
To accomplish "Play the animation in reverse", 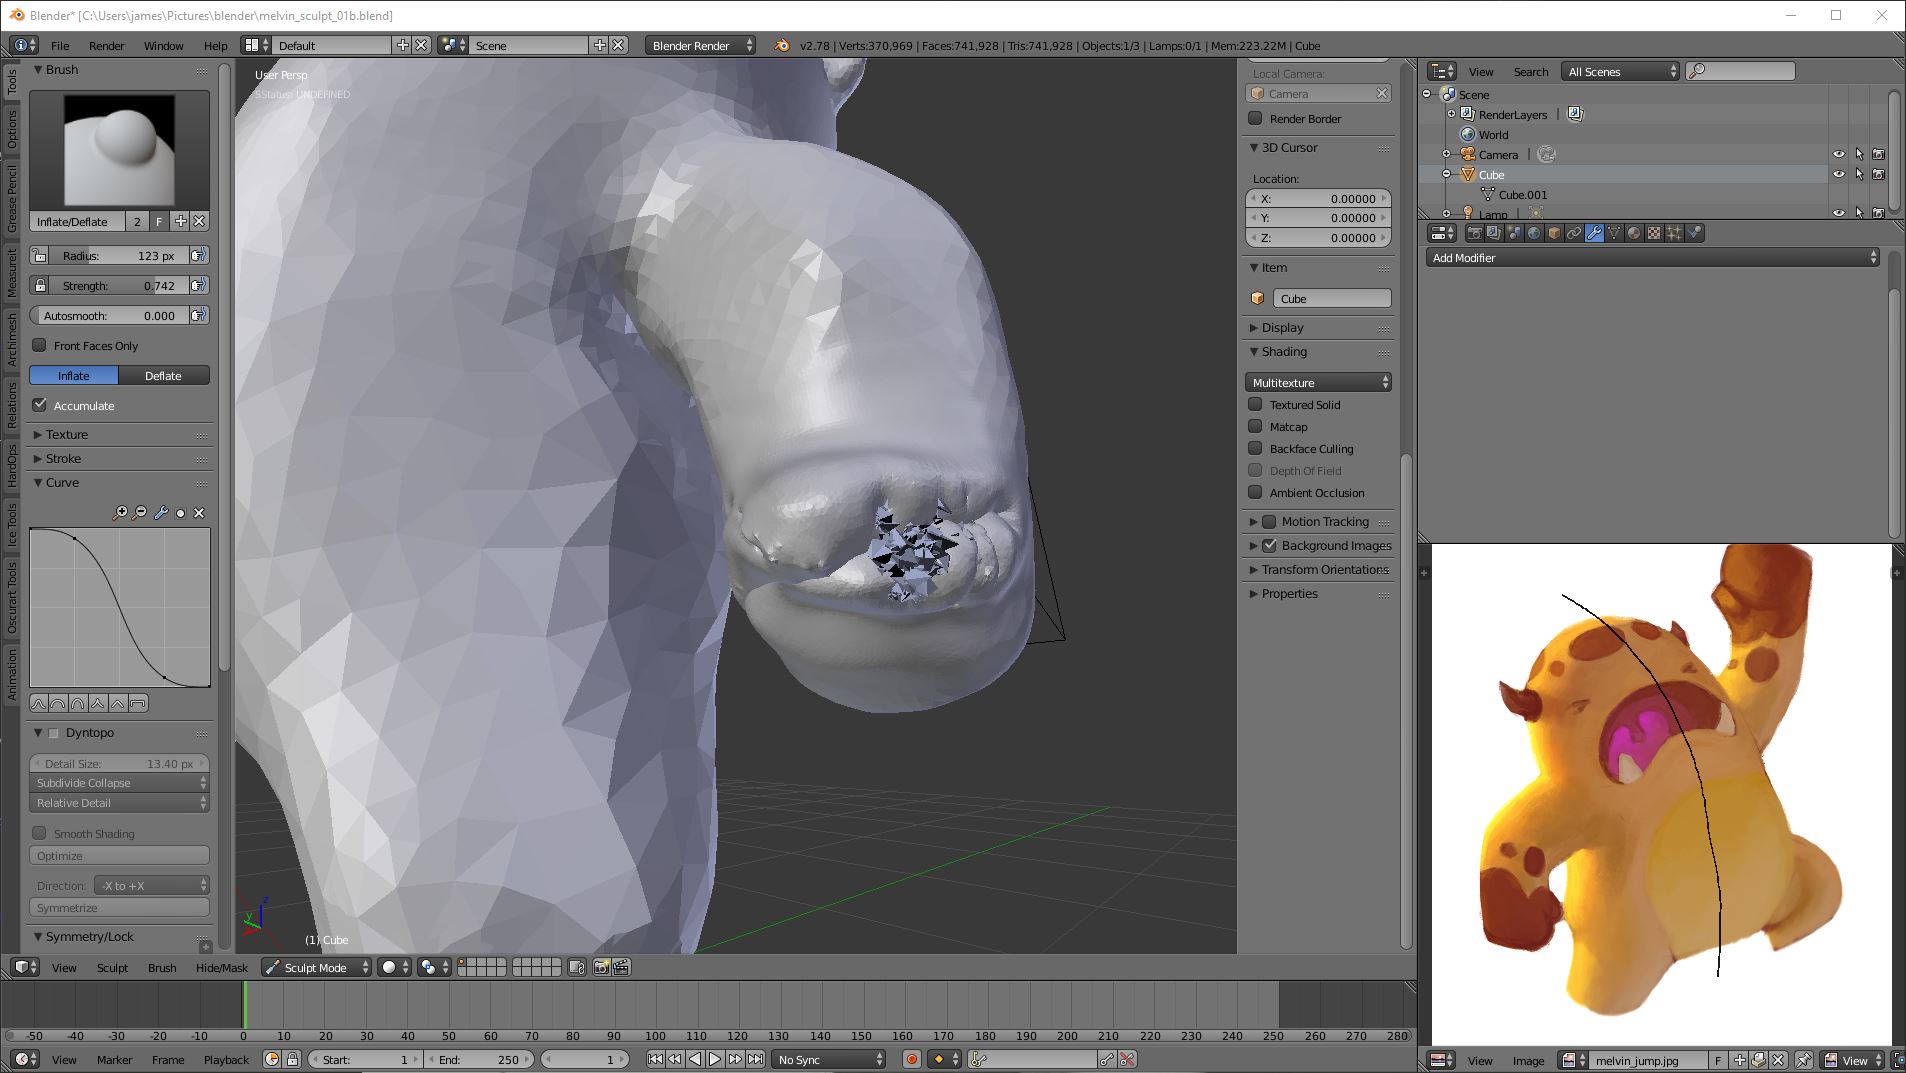I will [695, 1059].
